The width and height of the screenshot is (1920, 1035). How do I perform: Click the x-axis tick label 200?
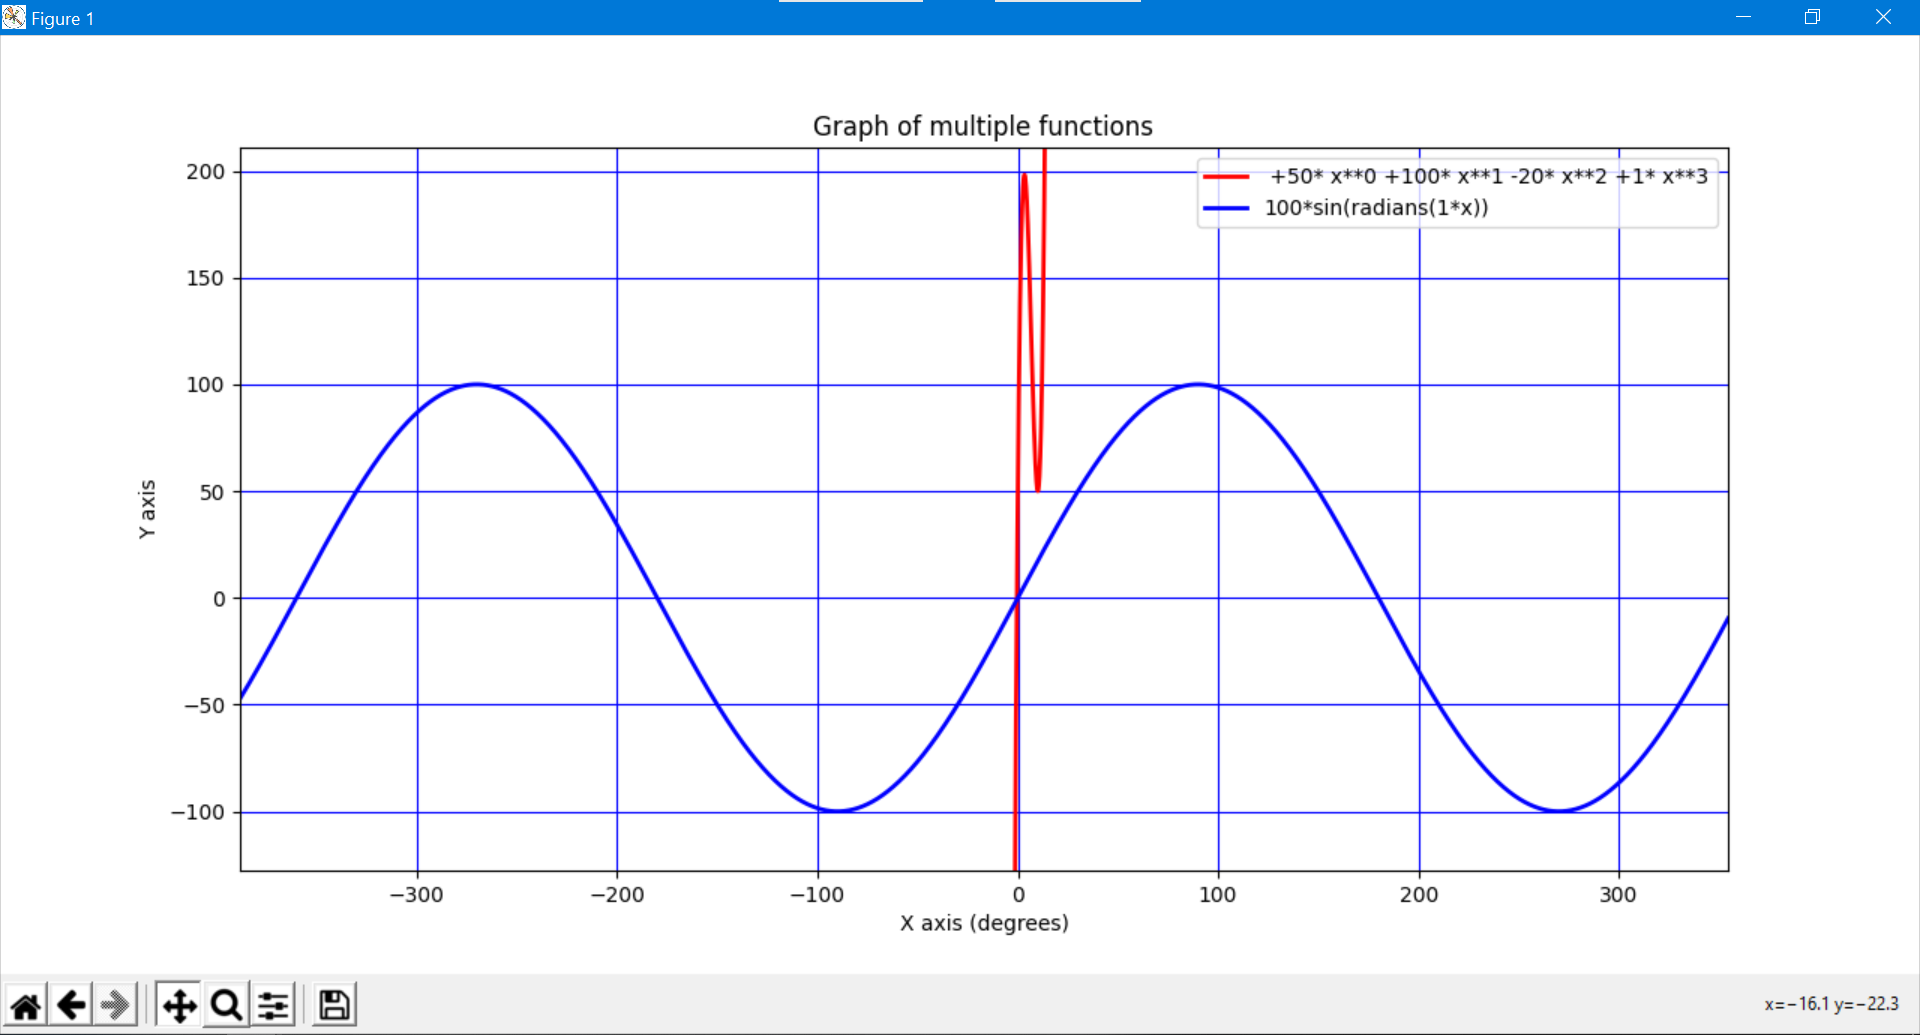pyautogui.click(x=1419, y=895)
